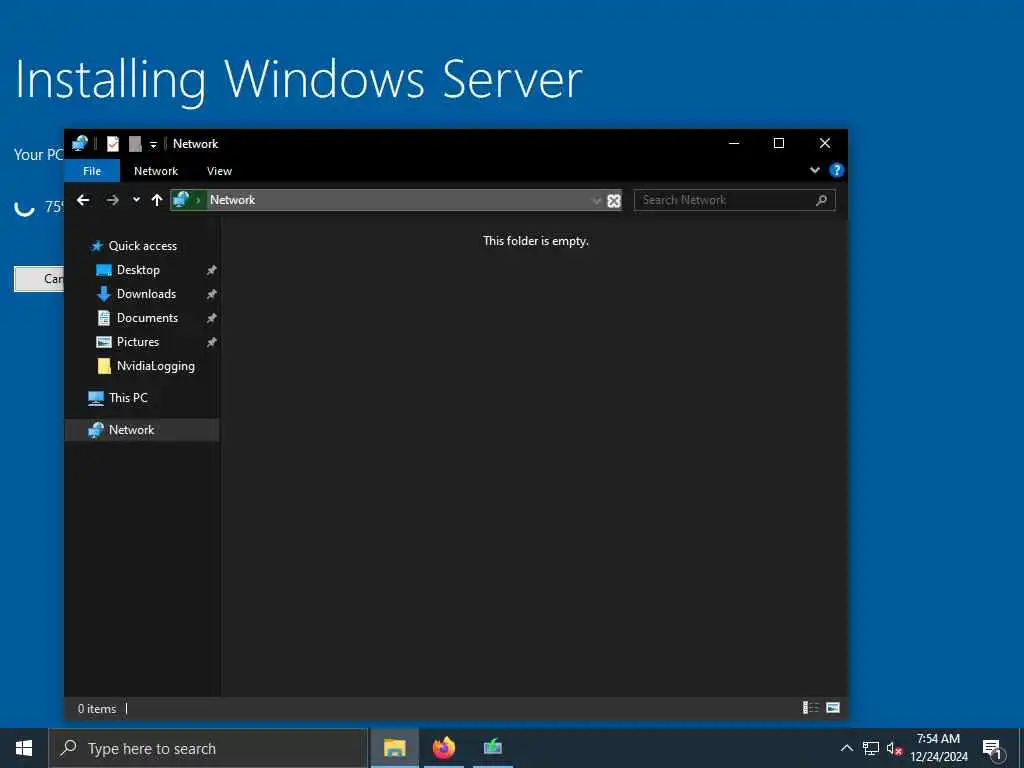
Task: Click the muted volume tray icon
Action: point(894,748)
